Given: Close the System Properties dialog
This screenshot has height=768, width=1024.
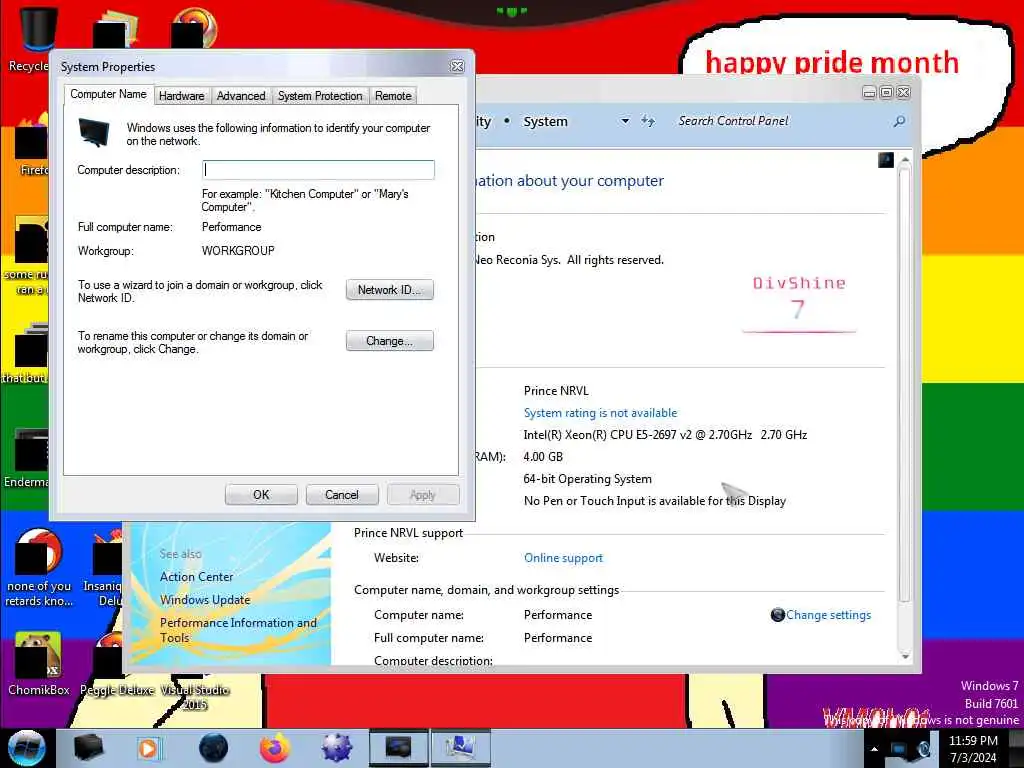Looking at the screenshot, I should (458, 67).
